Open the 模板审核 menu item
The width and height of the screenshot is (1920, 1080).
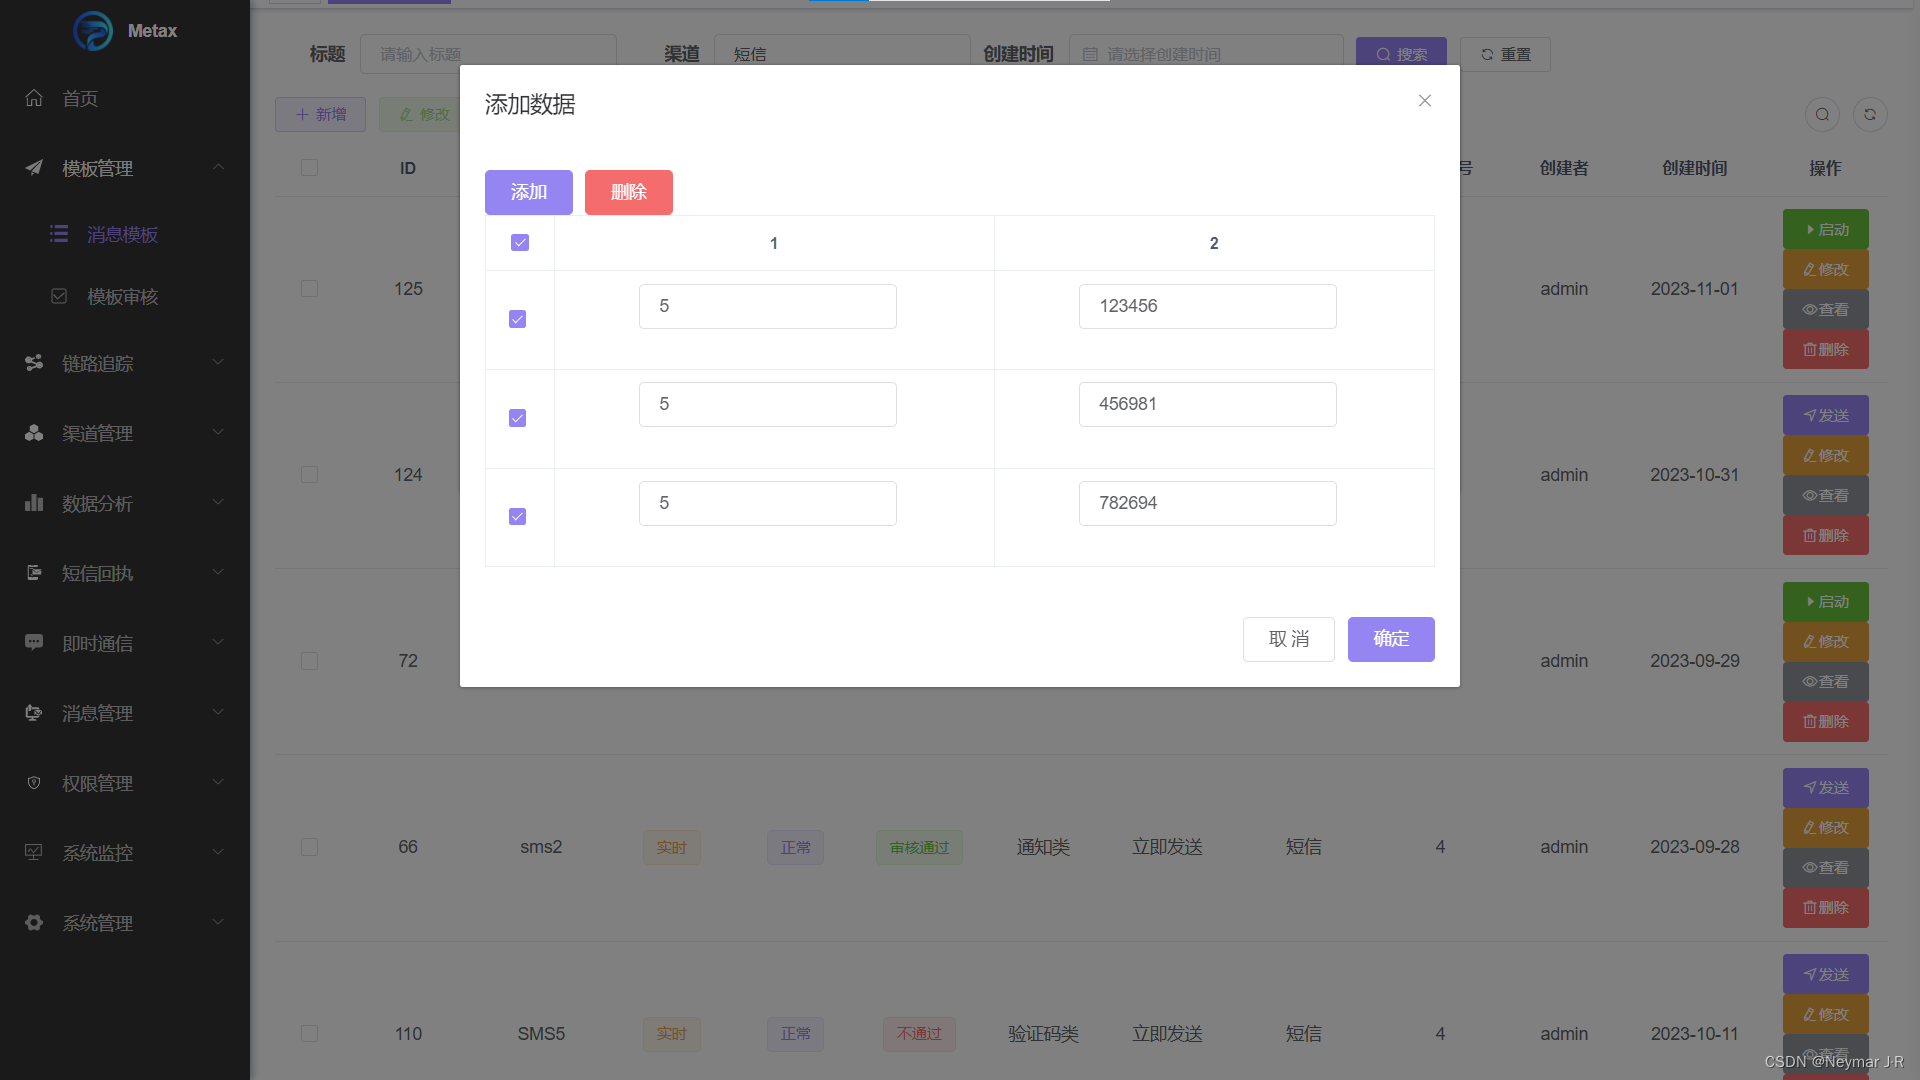point(122,297)
